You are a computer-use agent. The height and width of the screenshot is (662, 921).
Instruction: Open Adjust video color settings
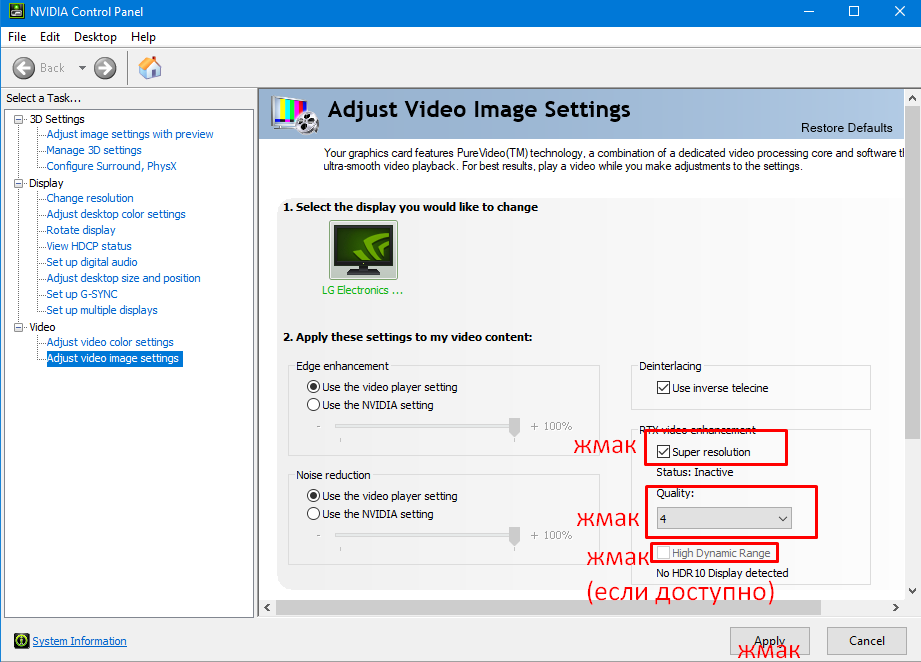pyautogui.click(x=110, y=342)
